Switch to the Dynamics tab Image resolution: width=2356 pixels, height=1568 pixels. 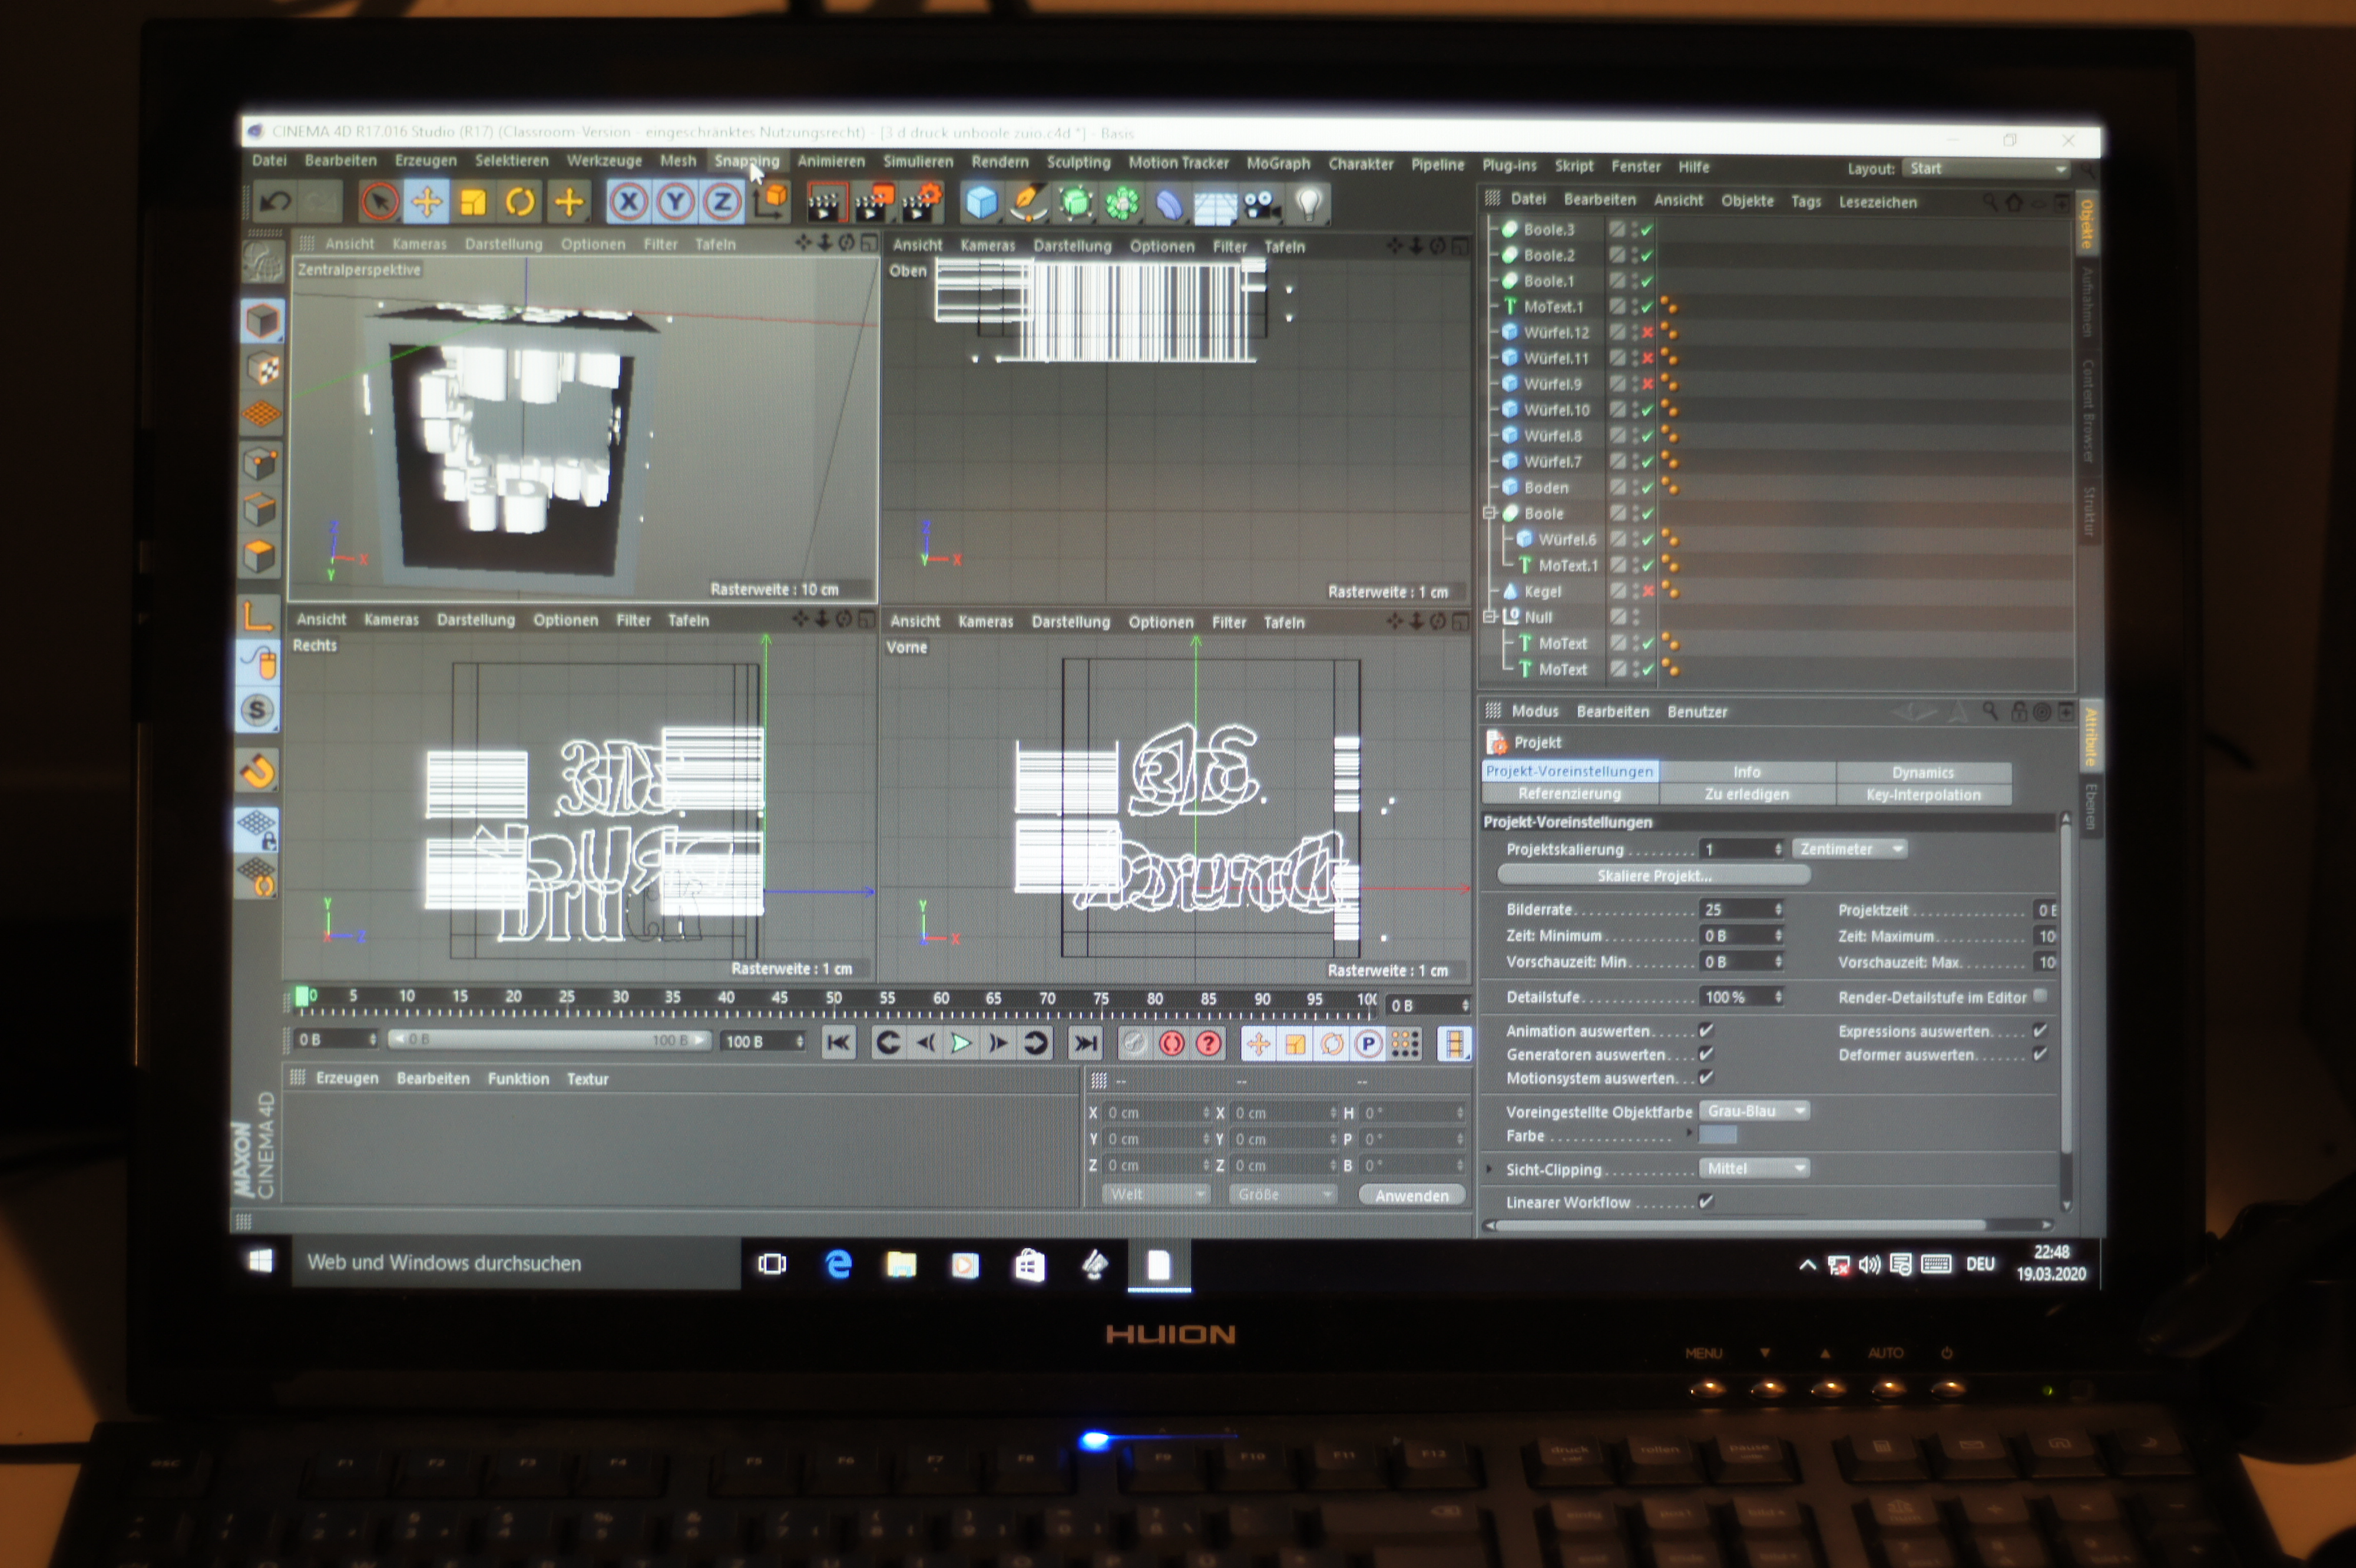coord(1922,772)
